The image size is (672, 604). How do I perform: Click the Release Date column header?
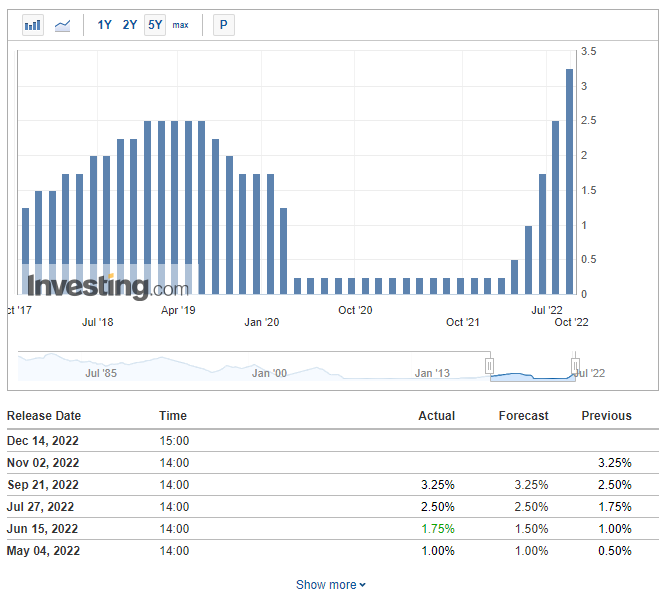(44, 416)
